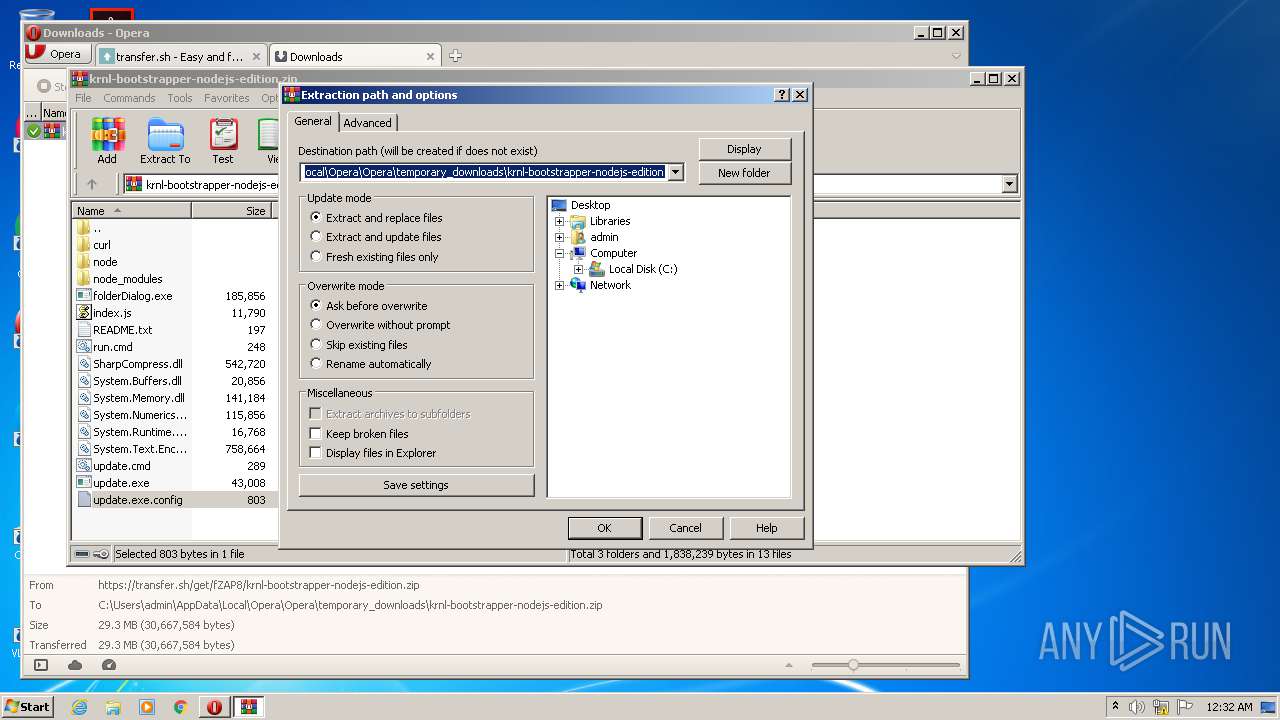
Task: Enable Display files in Explorer checkbox
Action: click(x=316, y=453)
